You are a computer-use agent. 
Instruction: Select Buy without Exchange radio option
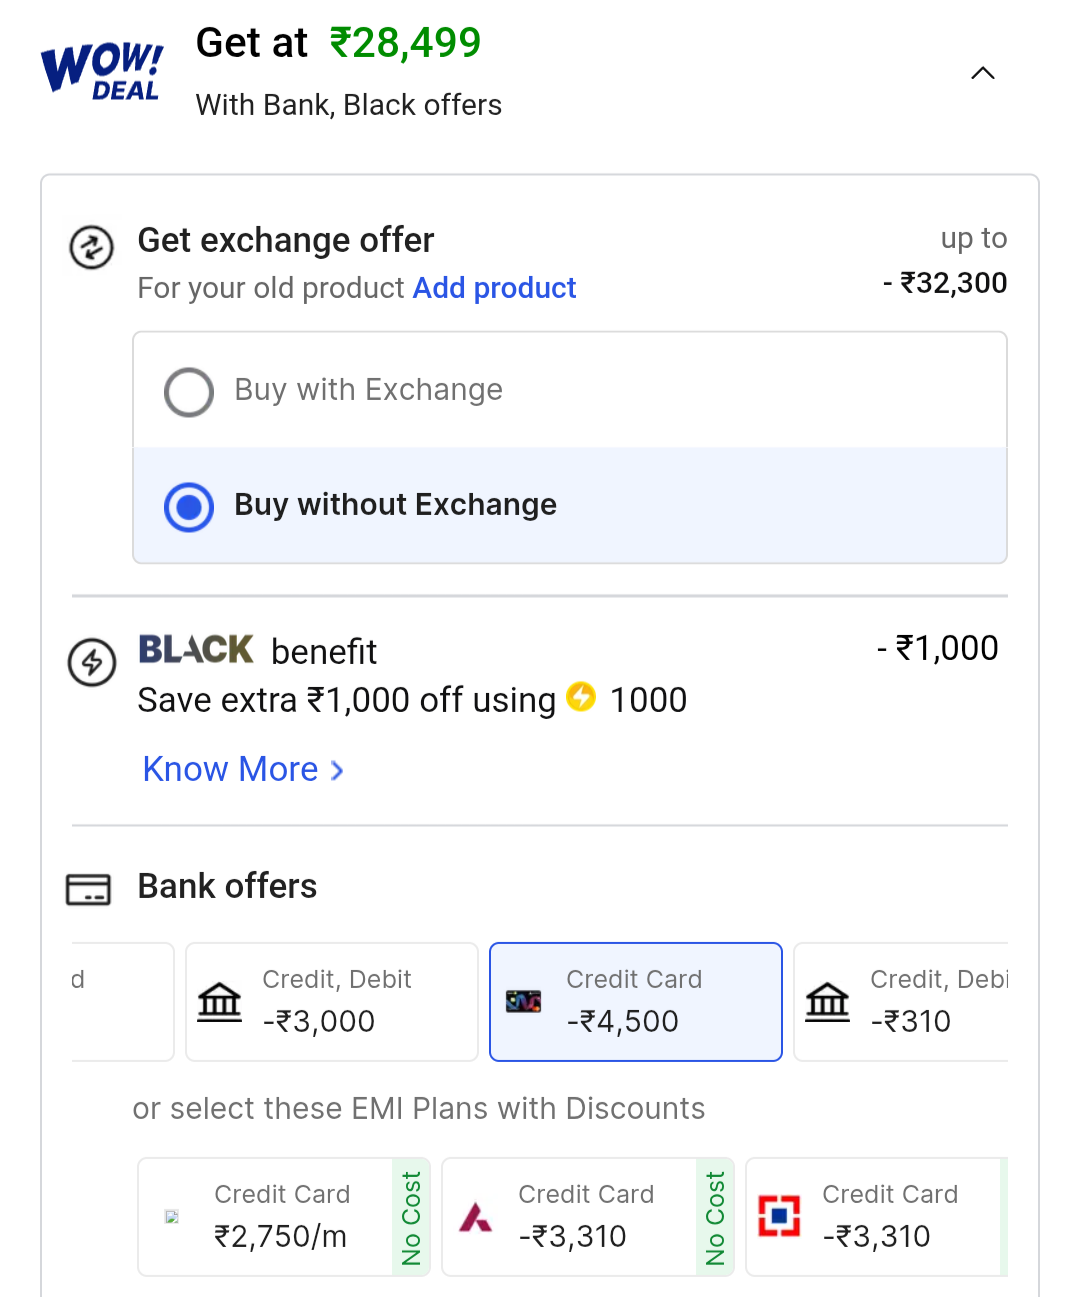(189, 507)
